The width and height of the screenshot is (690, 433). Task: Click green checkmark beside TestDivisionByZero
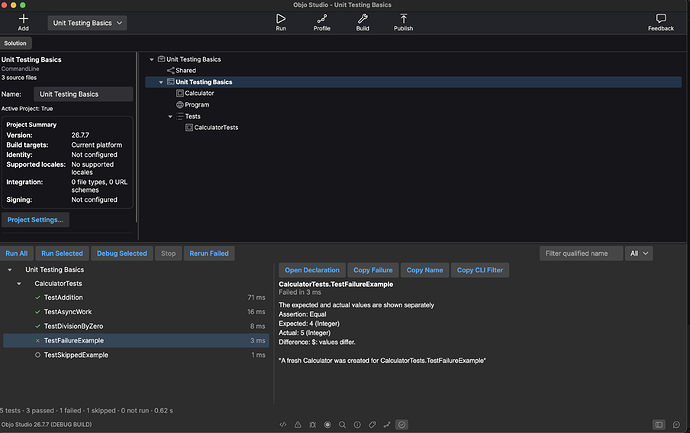click(38, 327)
